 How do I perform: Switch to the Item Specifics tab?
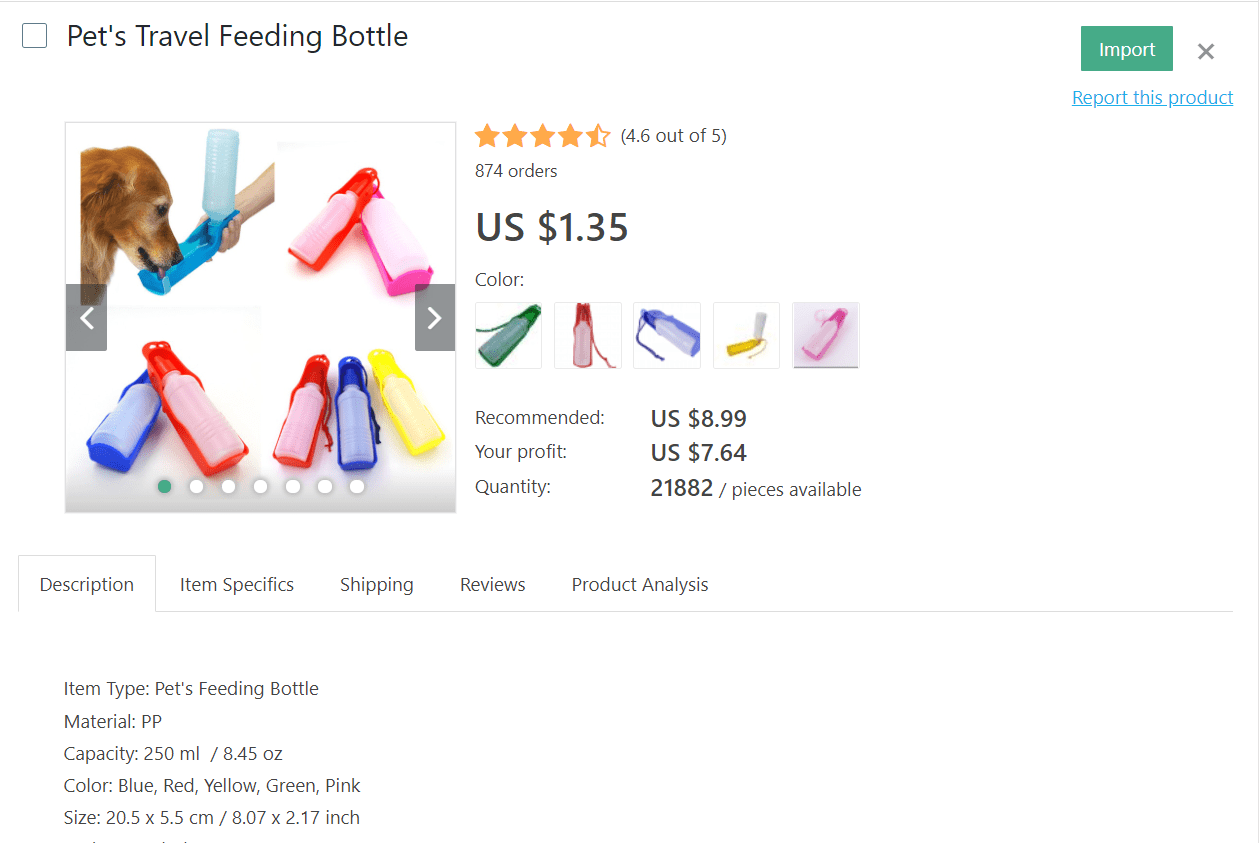(x=236, y=584)
